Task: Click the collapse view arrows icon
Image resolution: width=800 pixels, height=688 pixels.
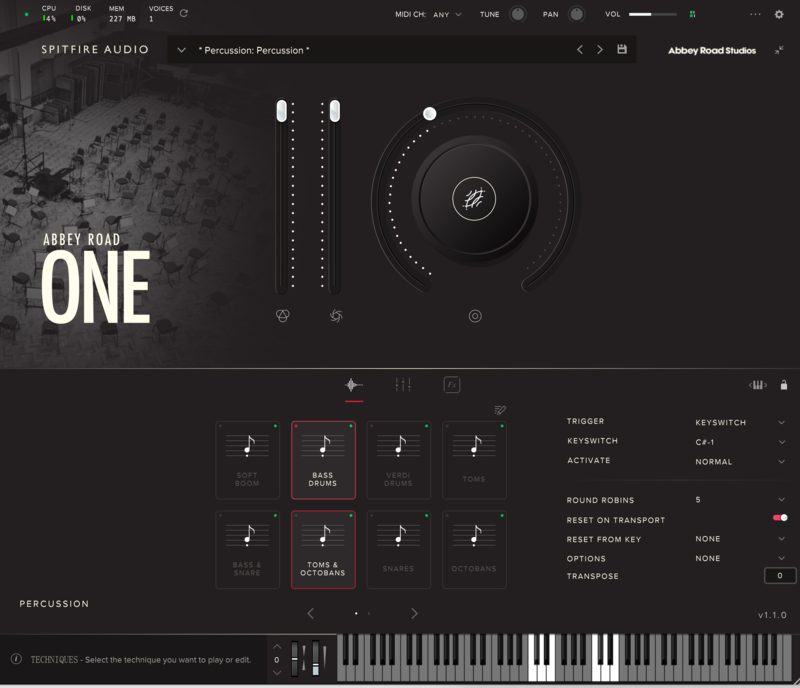Action: pos(779,50)
